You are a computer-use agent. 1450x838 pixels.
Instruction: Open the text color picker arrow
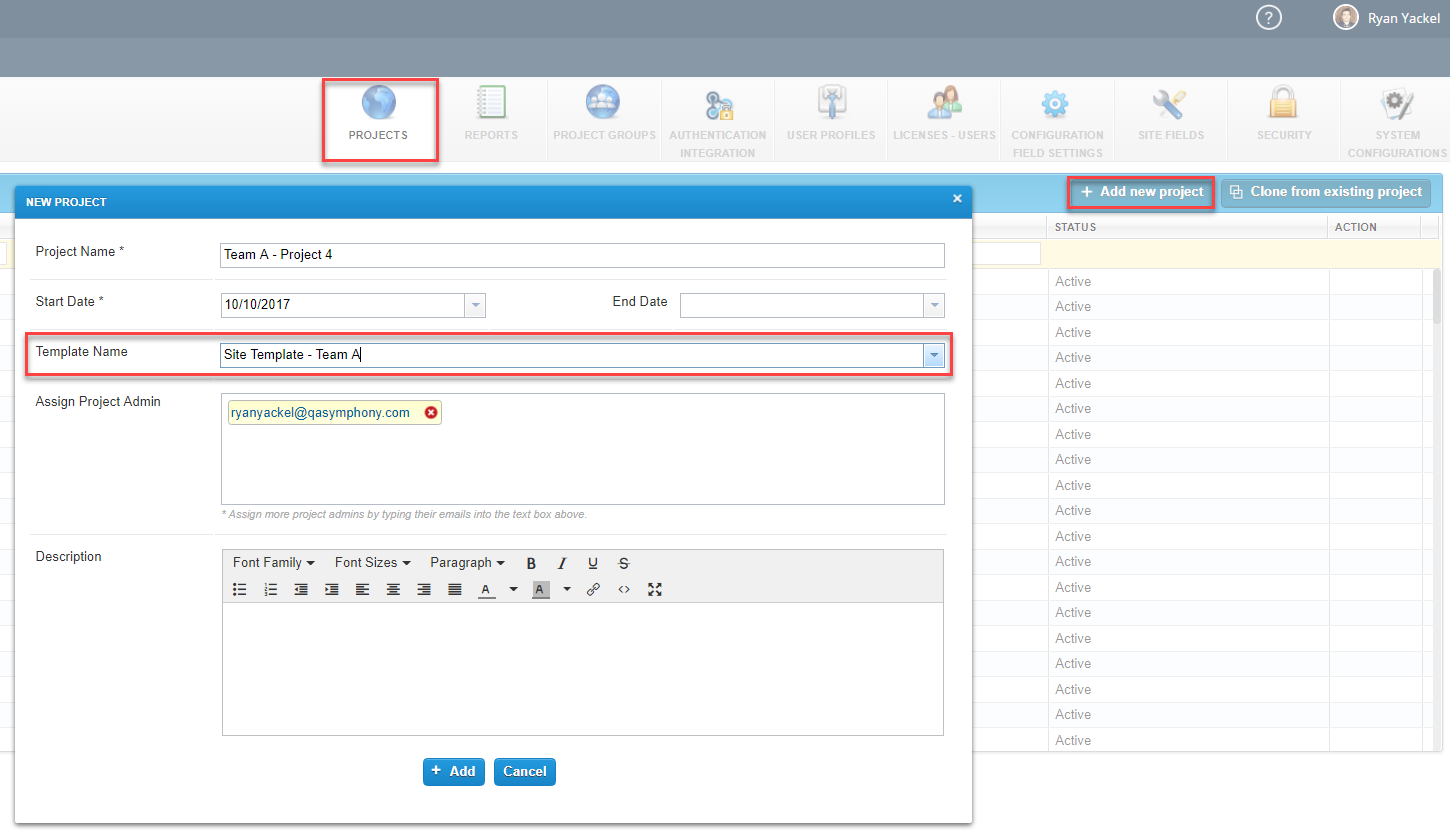click(x=513, y=590)
